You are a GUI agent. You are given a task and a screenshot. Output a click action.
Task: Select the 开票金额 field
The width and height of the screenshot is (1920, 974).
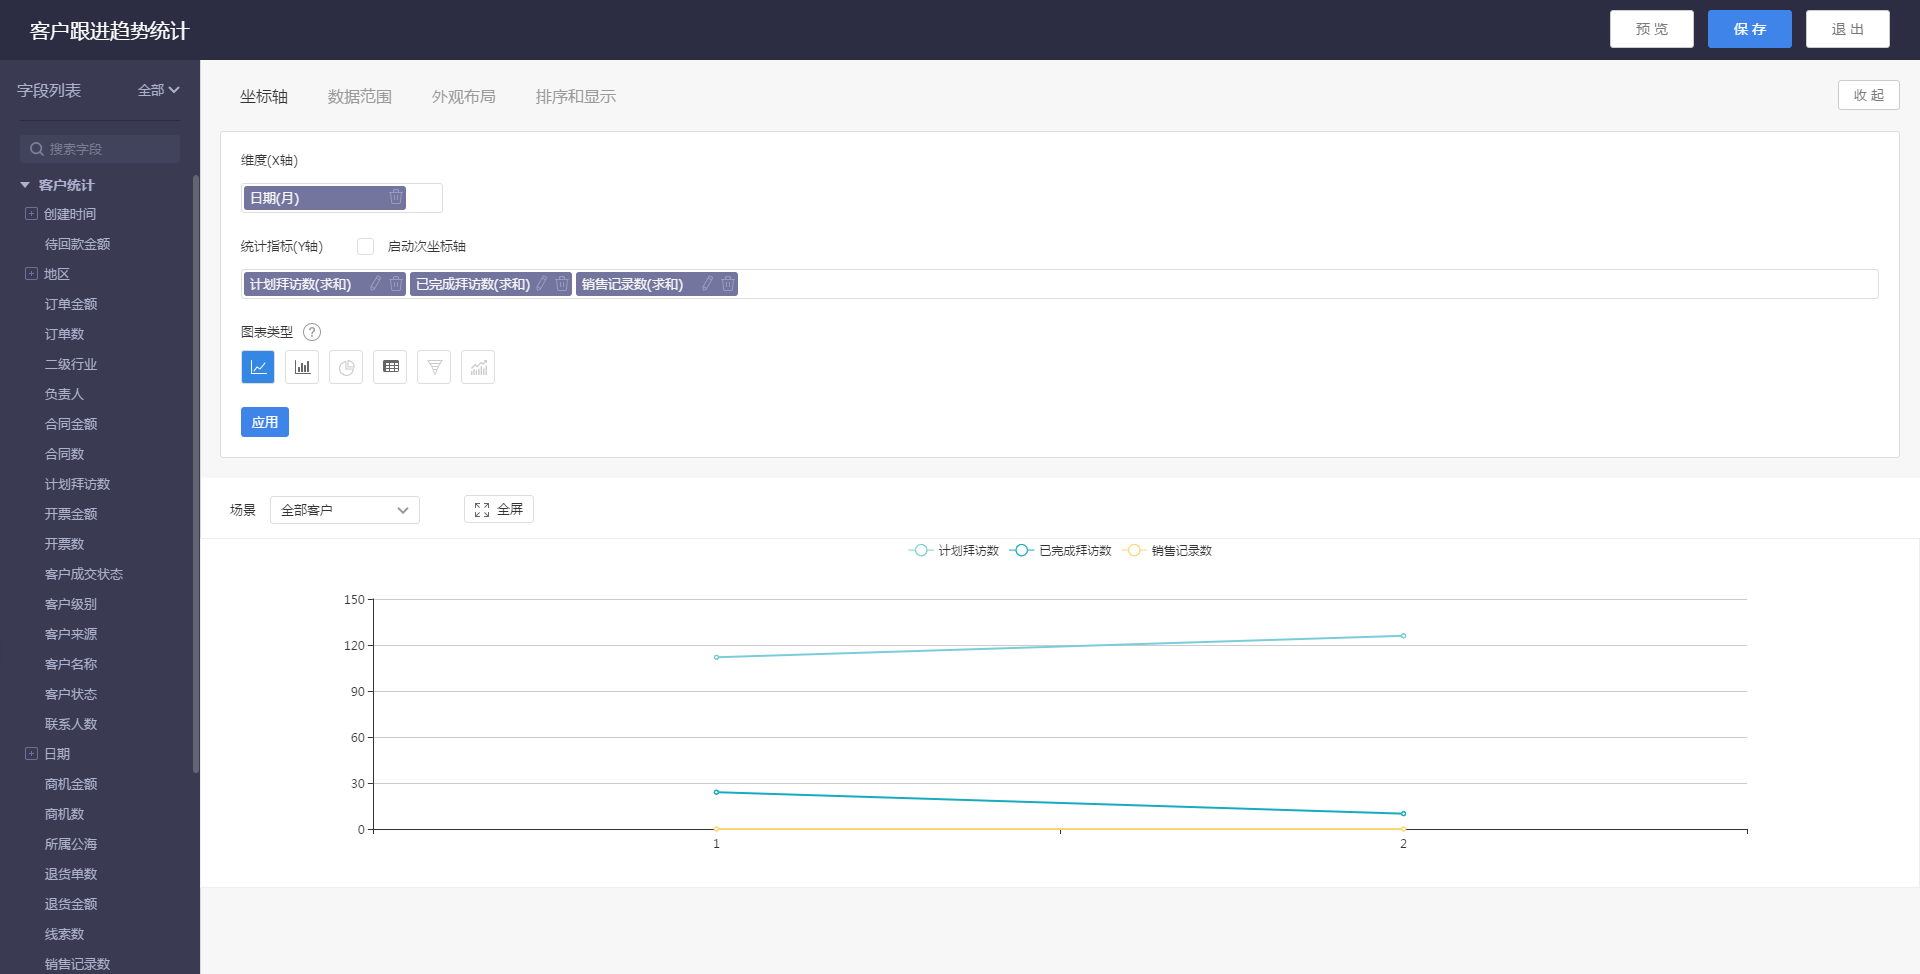(x=71, y=514)
